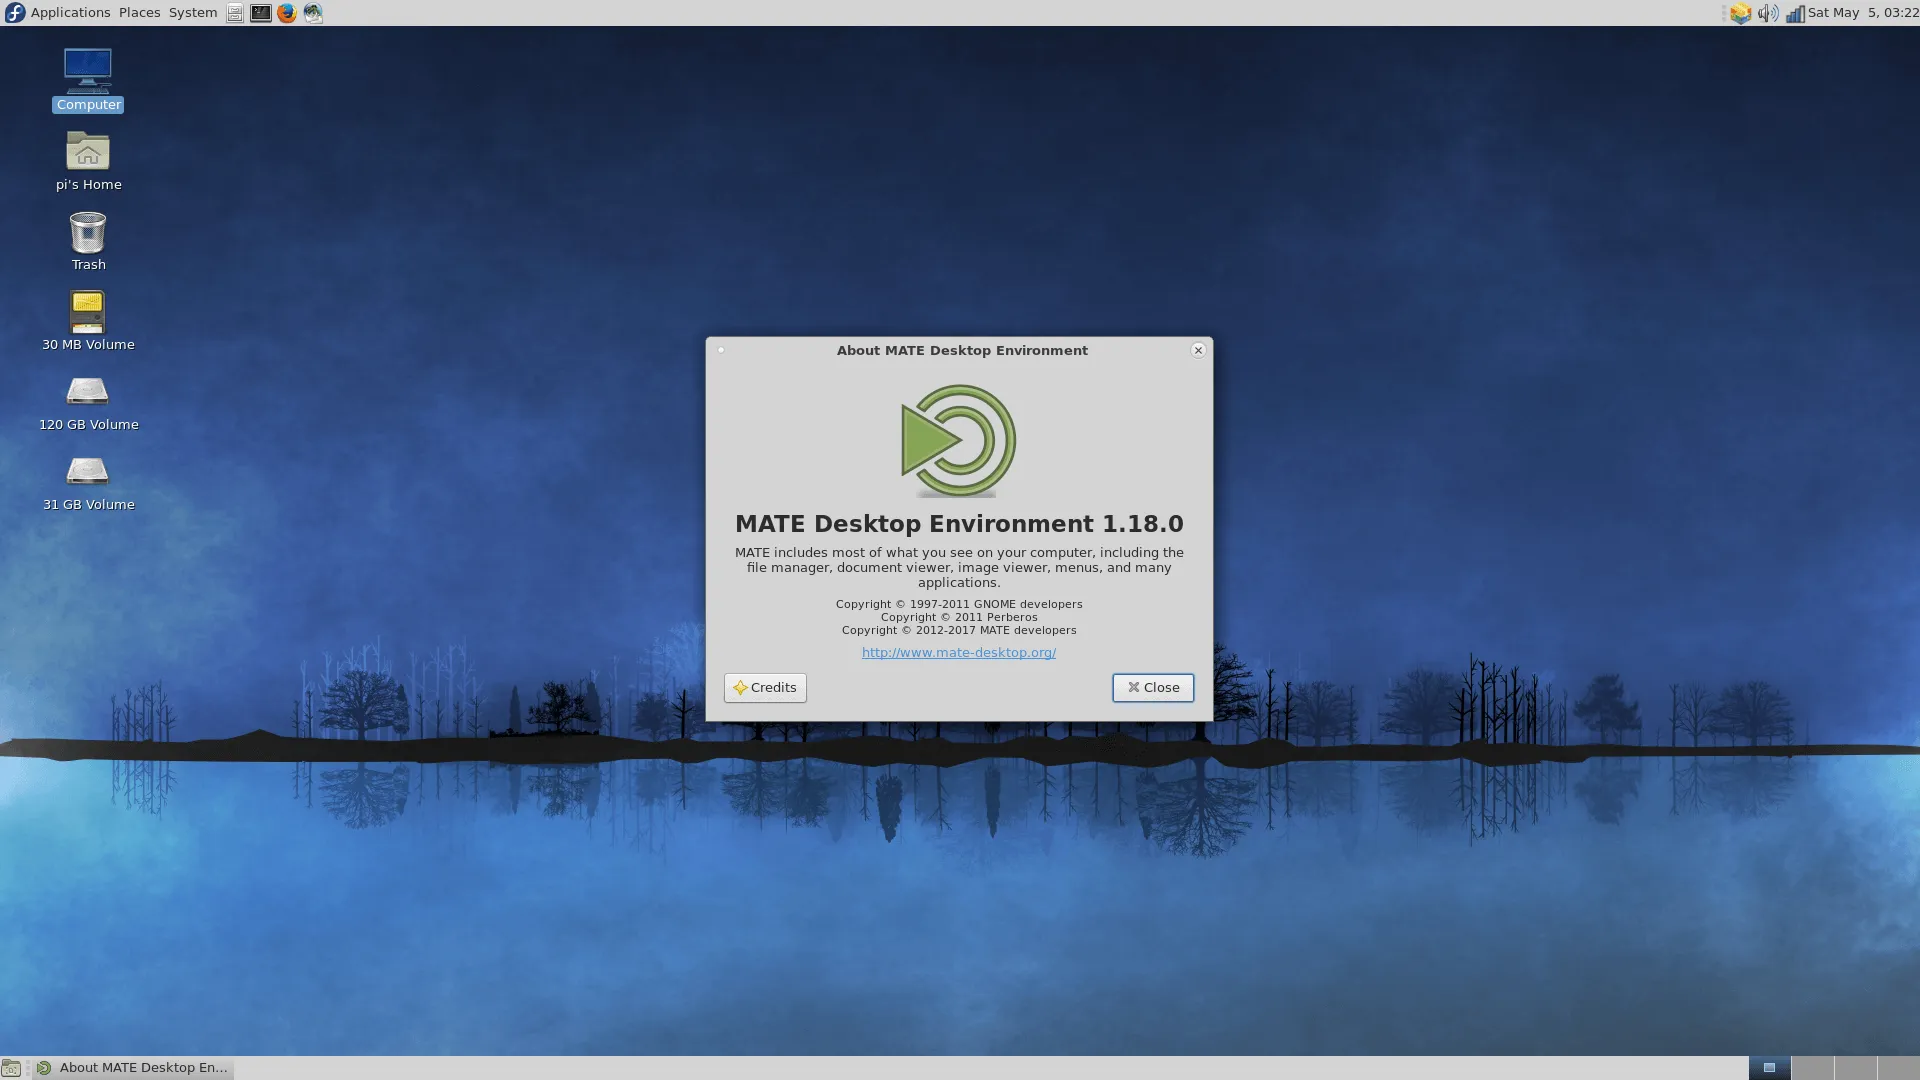Image resolution: width=1920 pixels, height=1080 pixels.
Task: Click the Credits button
Action: tap(765, 688)
